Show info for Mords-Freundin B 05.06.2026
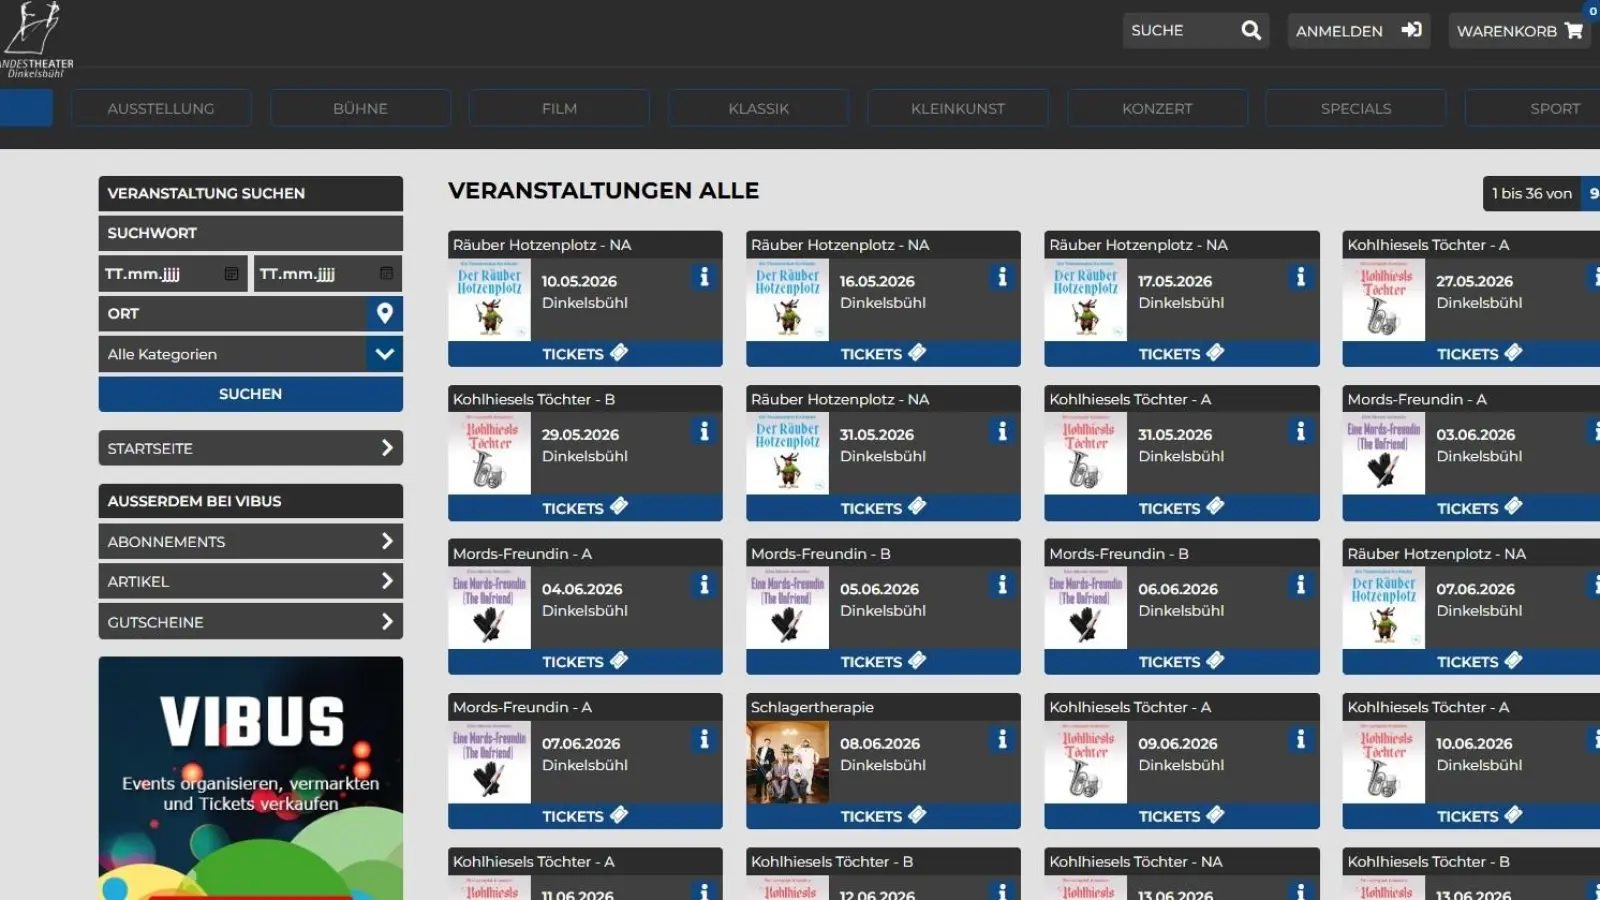This screenshot has width=1600, height=900. pyautogui.click(x=1002, y=585)
